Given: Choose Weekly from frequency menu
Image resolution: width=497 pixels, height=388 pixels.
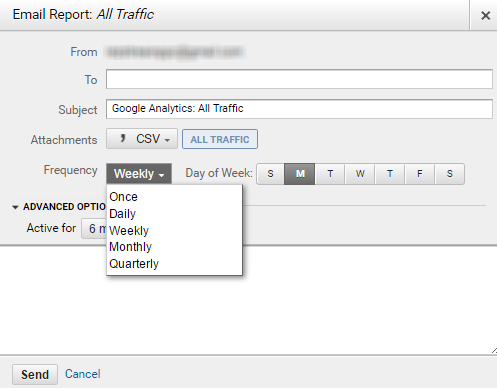Looking at the screenshot, I should [x=174, y=230].
